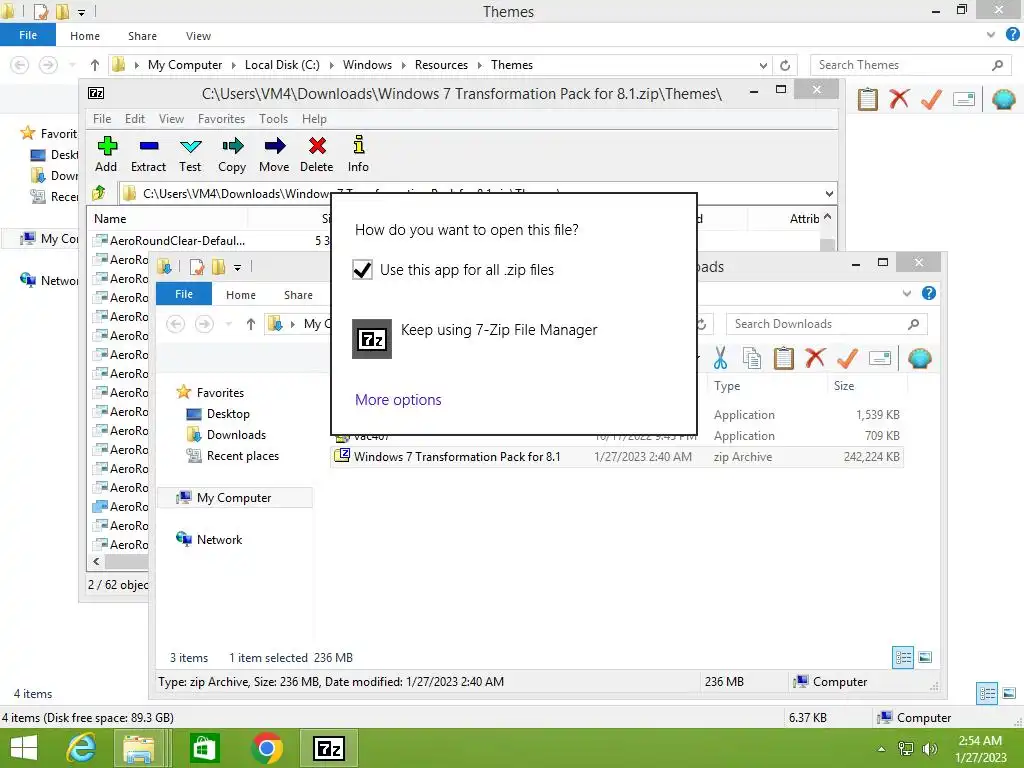This screenshot has height=768, width=1024.
Task: Click the 7-Zip Delete toolbar icon
Action: (x=317, y=146)
